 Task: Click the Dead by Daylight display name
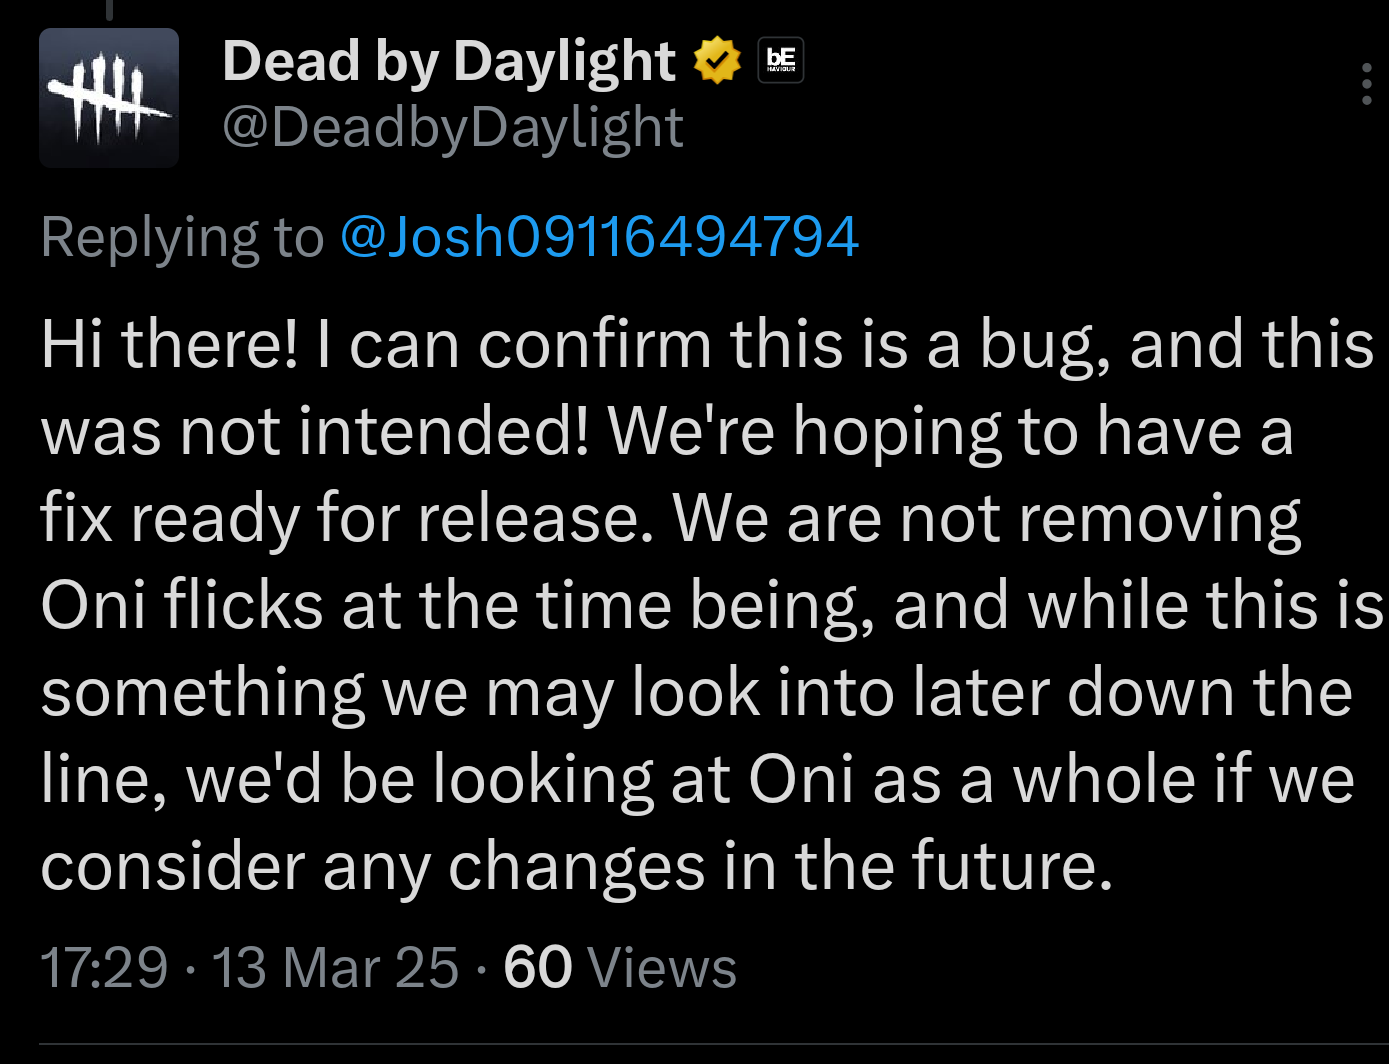pos(449,60)
